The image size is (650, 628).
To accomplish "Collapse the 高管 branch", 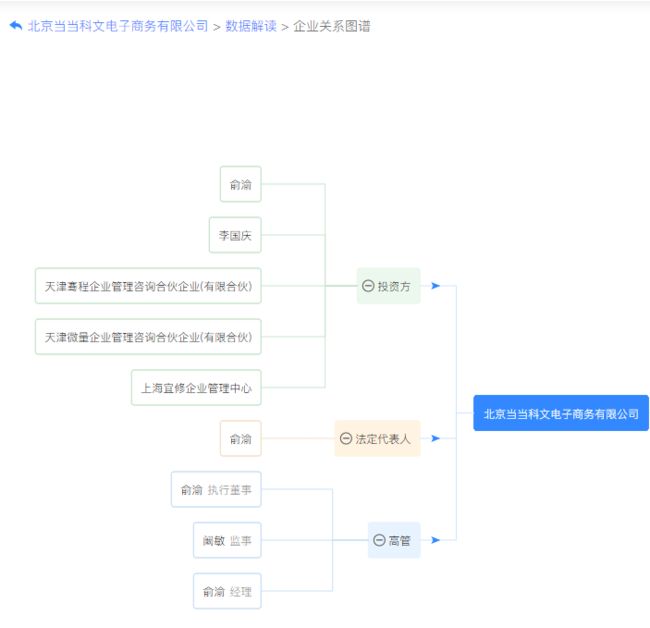I will coord(379,540).
